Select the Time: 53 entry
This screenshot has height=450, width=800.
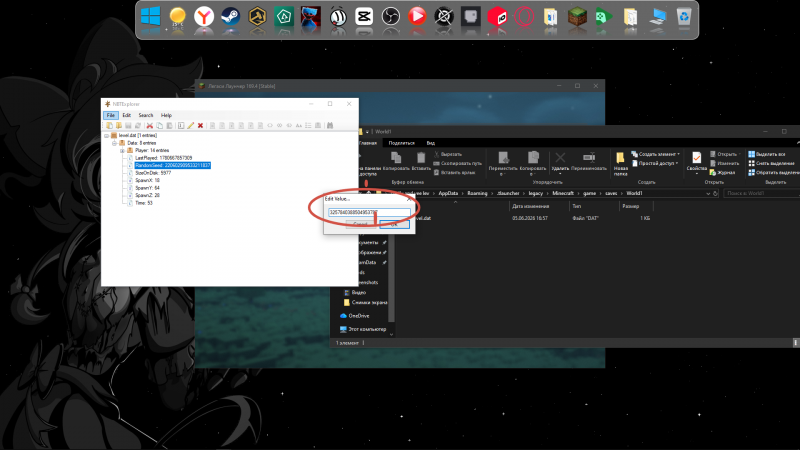pos(144,203)
